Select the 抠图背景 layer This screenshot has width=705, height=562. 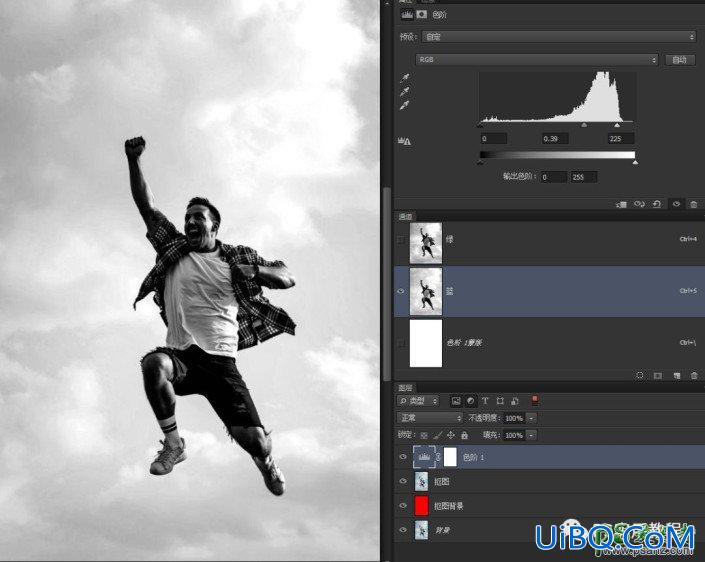tap(549, 505)
